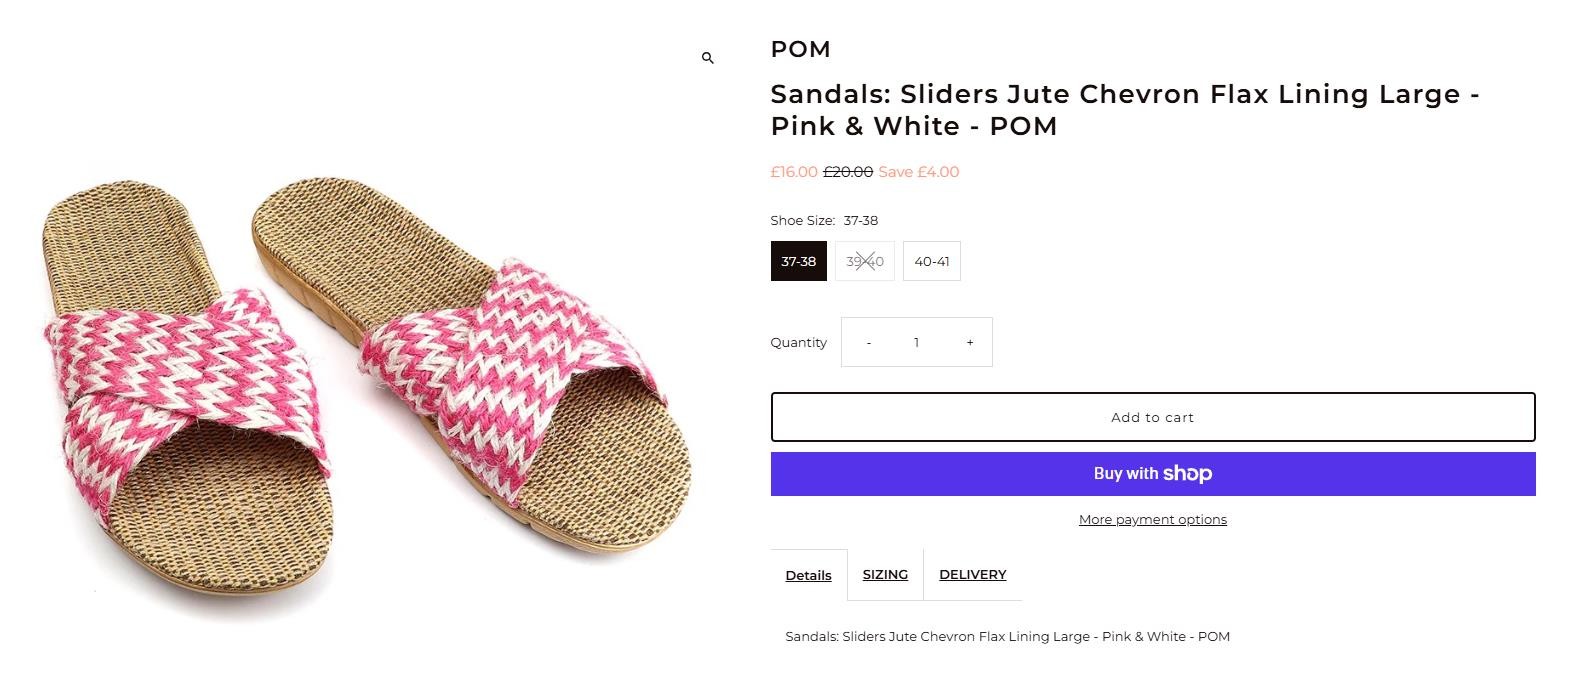Buy with Shop Pay button
1573x698 pixels.
coord(1152,474)
